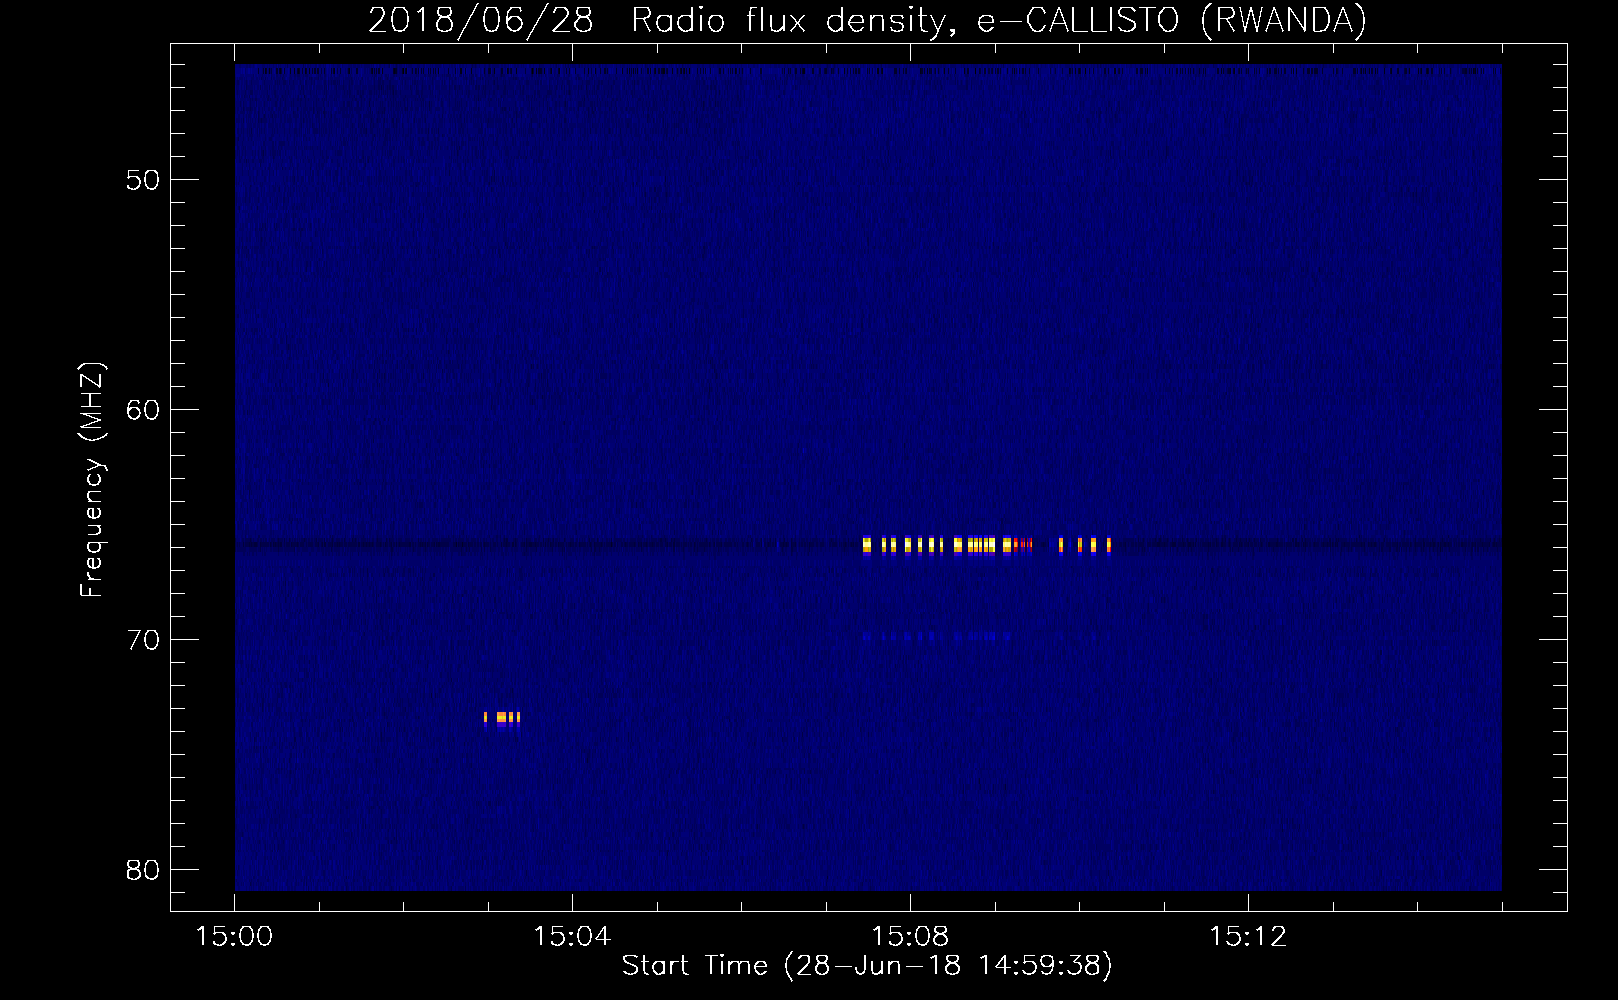Click the plot title mentioning e-CALLISTO (RWANDA)
The image size is (1618, 1000).
pyautogui.click(x=867, y=20)
